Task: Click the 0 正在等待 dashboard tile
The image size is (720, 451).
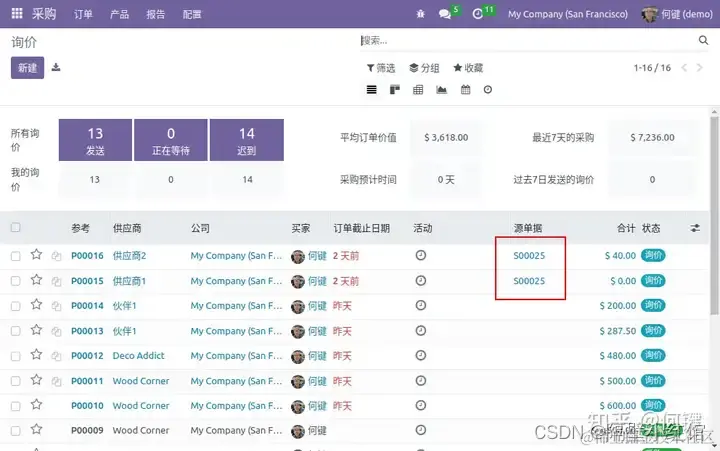Action: click(171, 140)
